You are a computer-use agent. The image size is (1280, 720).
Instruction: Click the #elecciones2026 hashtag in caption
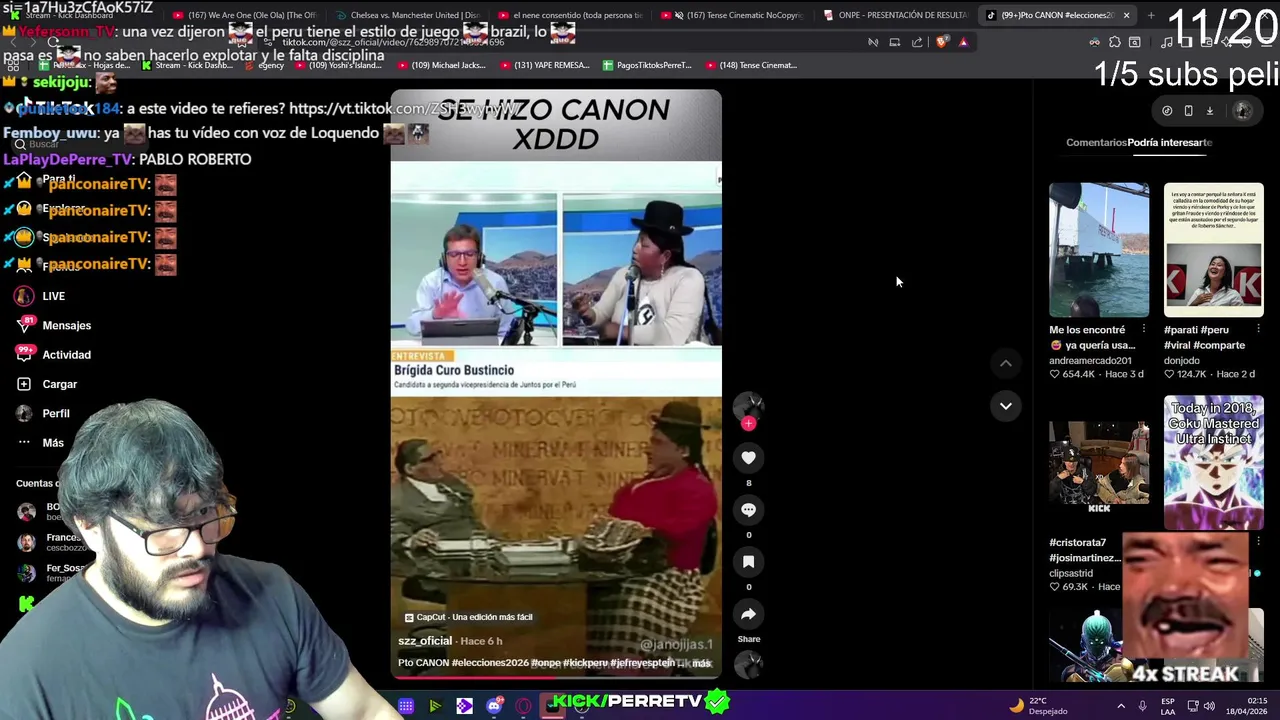pyautogui.click(x=489, y=663)
